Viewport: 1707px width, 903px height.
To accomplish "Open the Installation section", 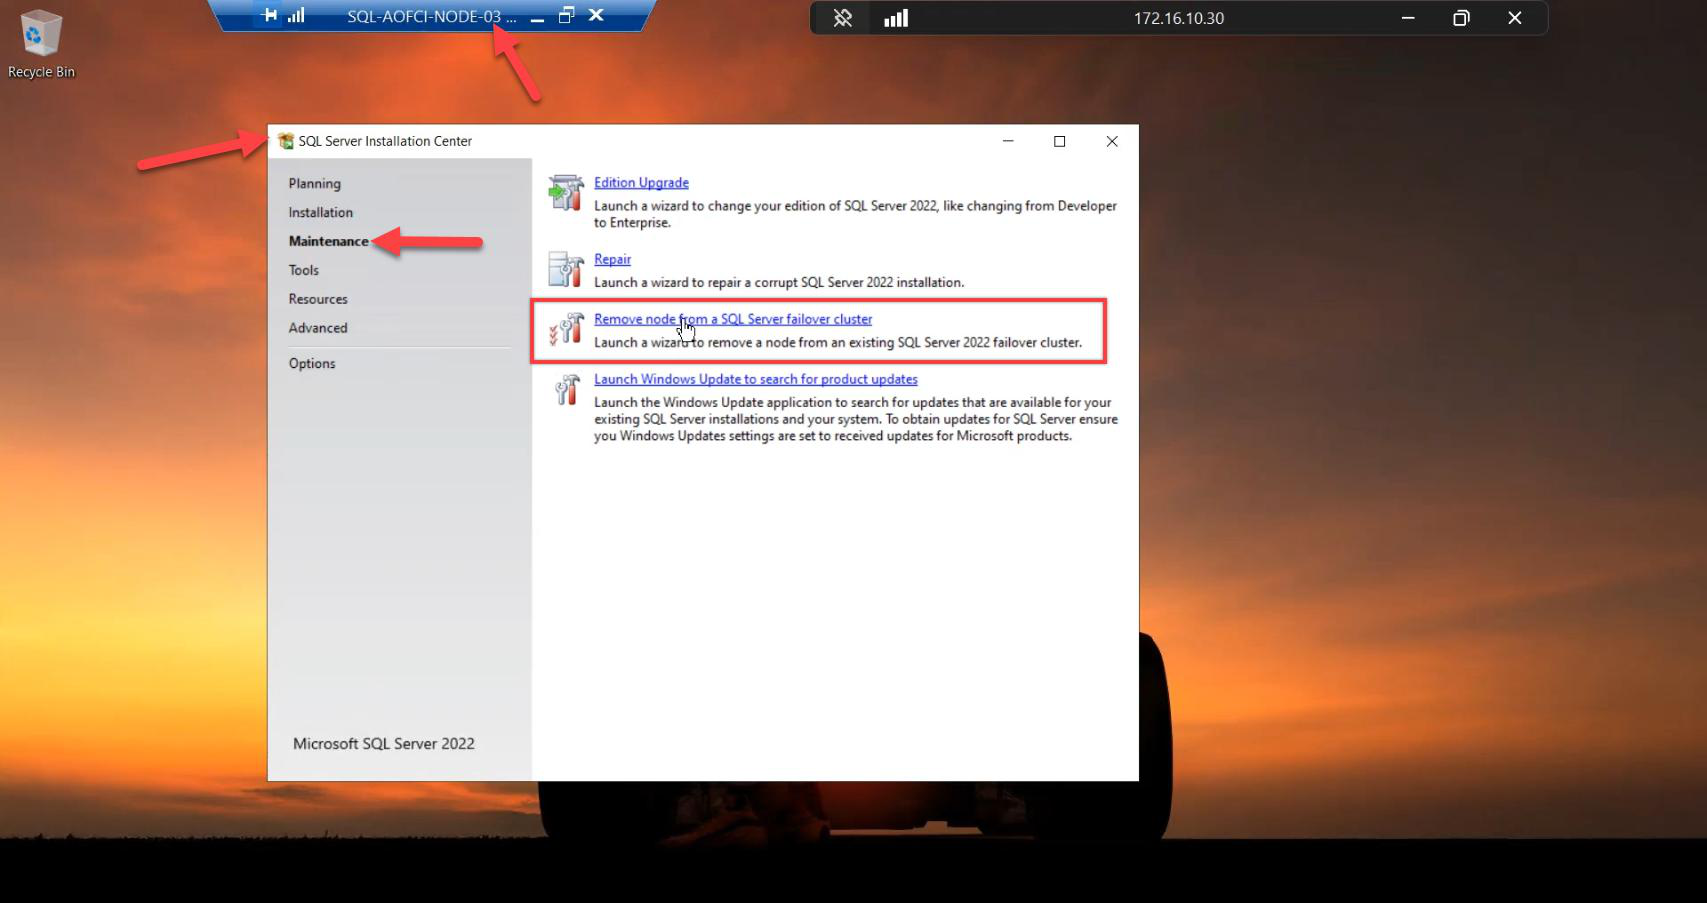I will point(321,213).
